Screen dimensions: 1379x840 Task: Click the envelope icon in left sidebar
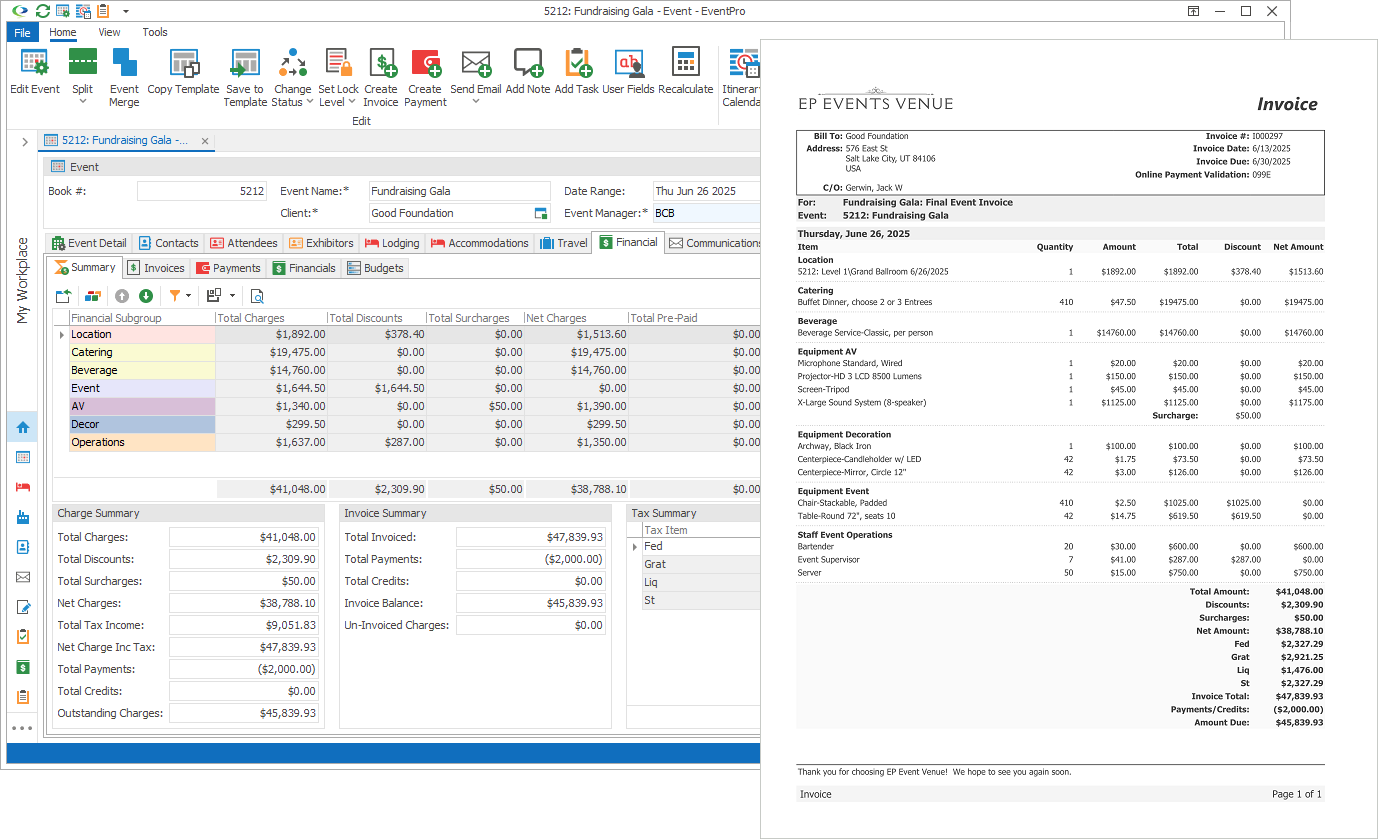23,577
